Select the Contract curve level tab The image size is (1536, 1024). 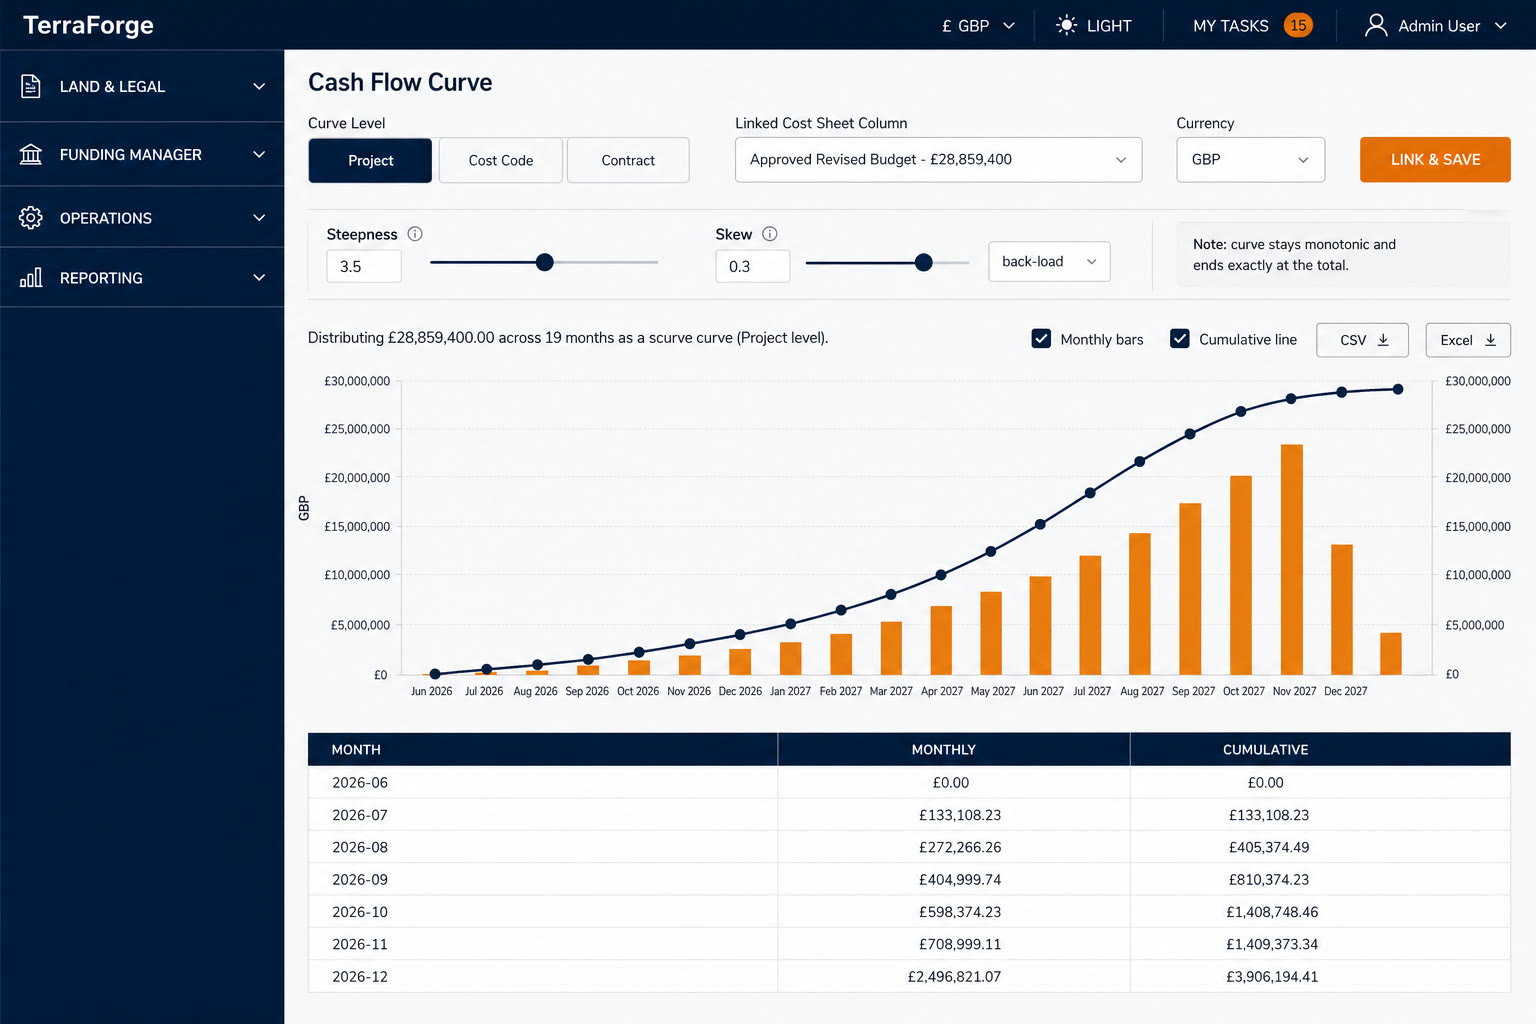coord(628,160)
